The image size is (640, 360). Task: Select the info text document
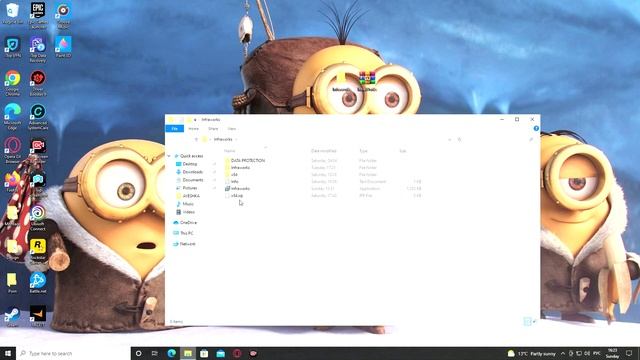[235, 182]
